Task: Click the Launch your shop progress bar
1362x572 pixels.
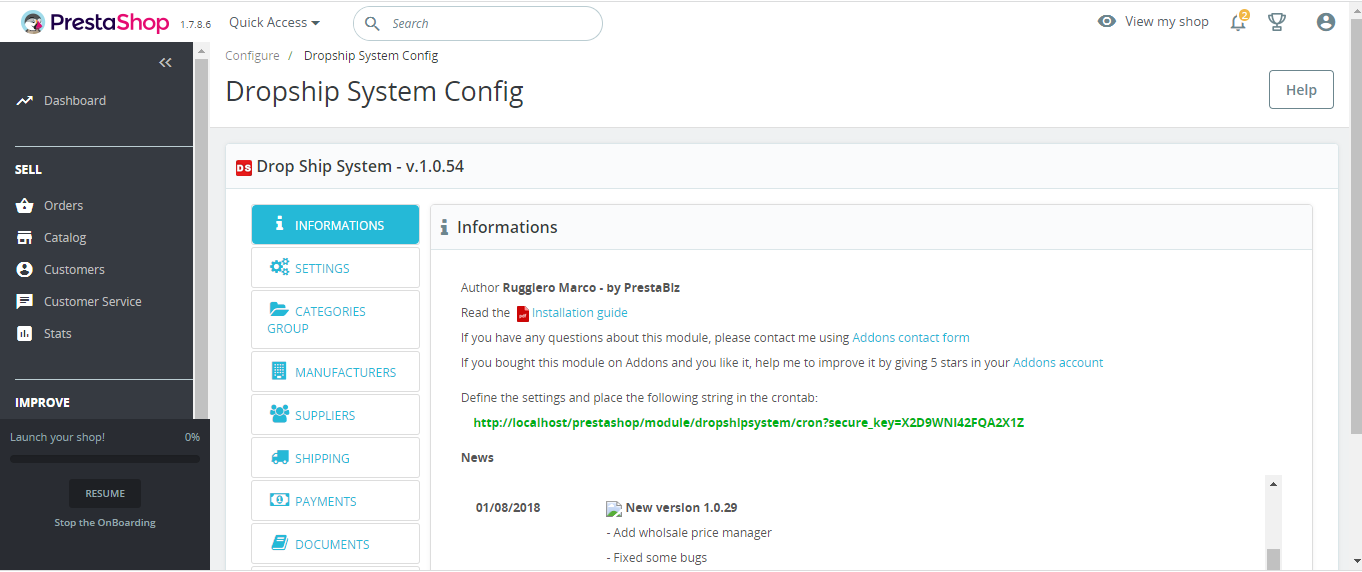Action: click(x=105, y=459)
